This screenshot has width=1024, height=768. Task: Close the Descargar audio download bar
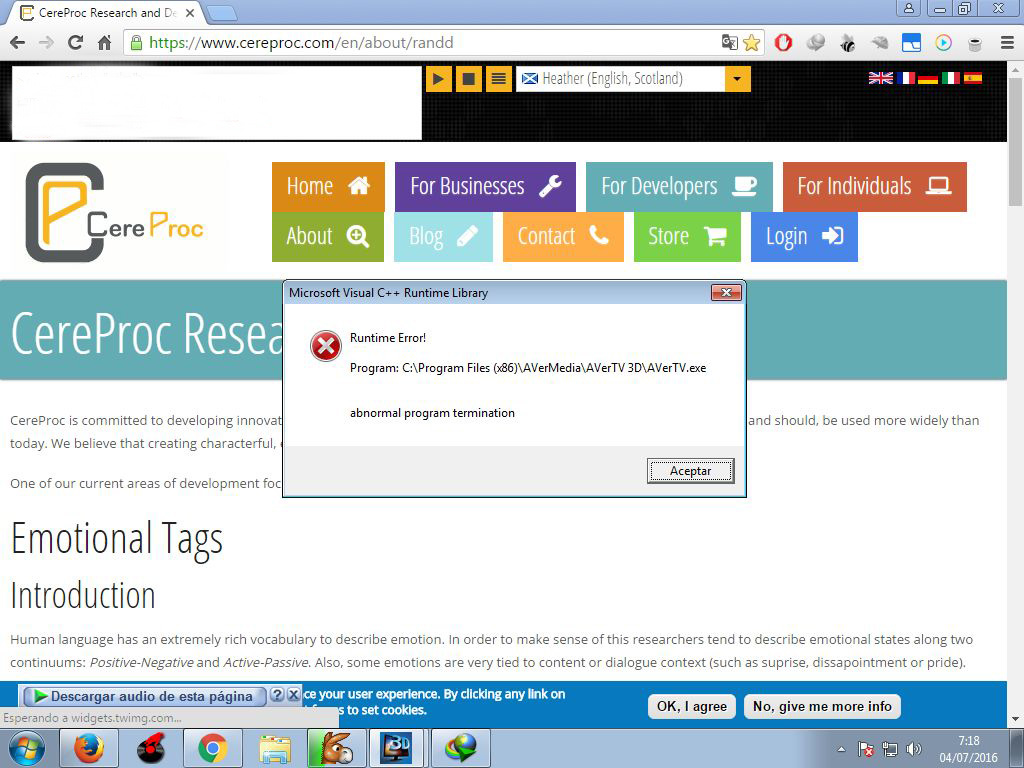(294, 694)
